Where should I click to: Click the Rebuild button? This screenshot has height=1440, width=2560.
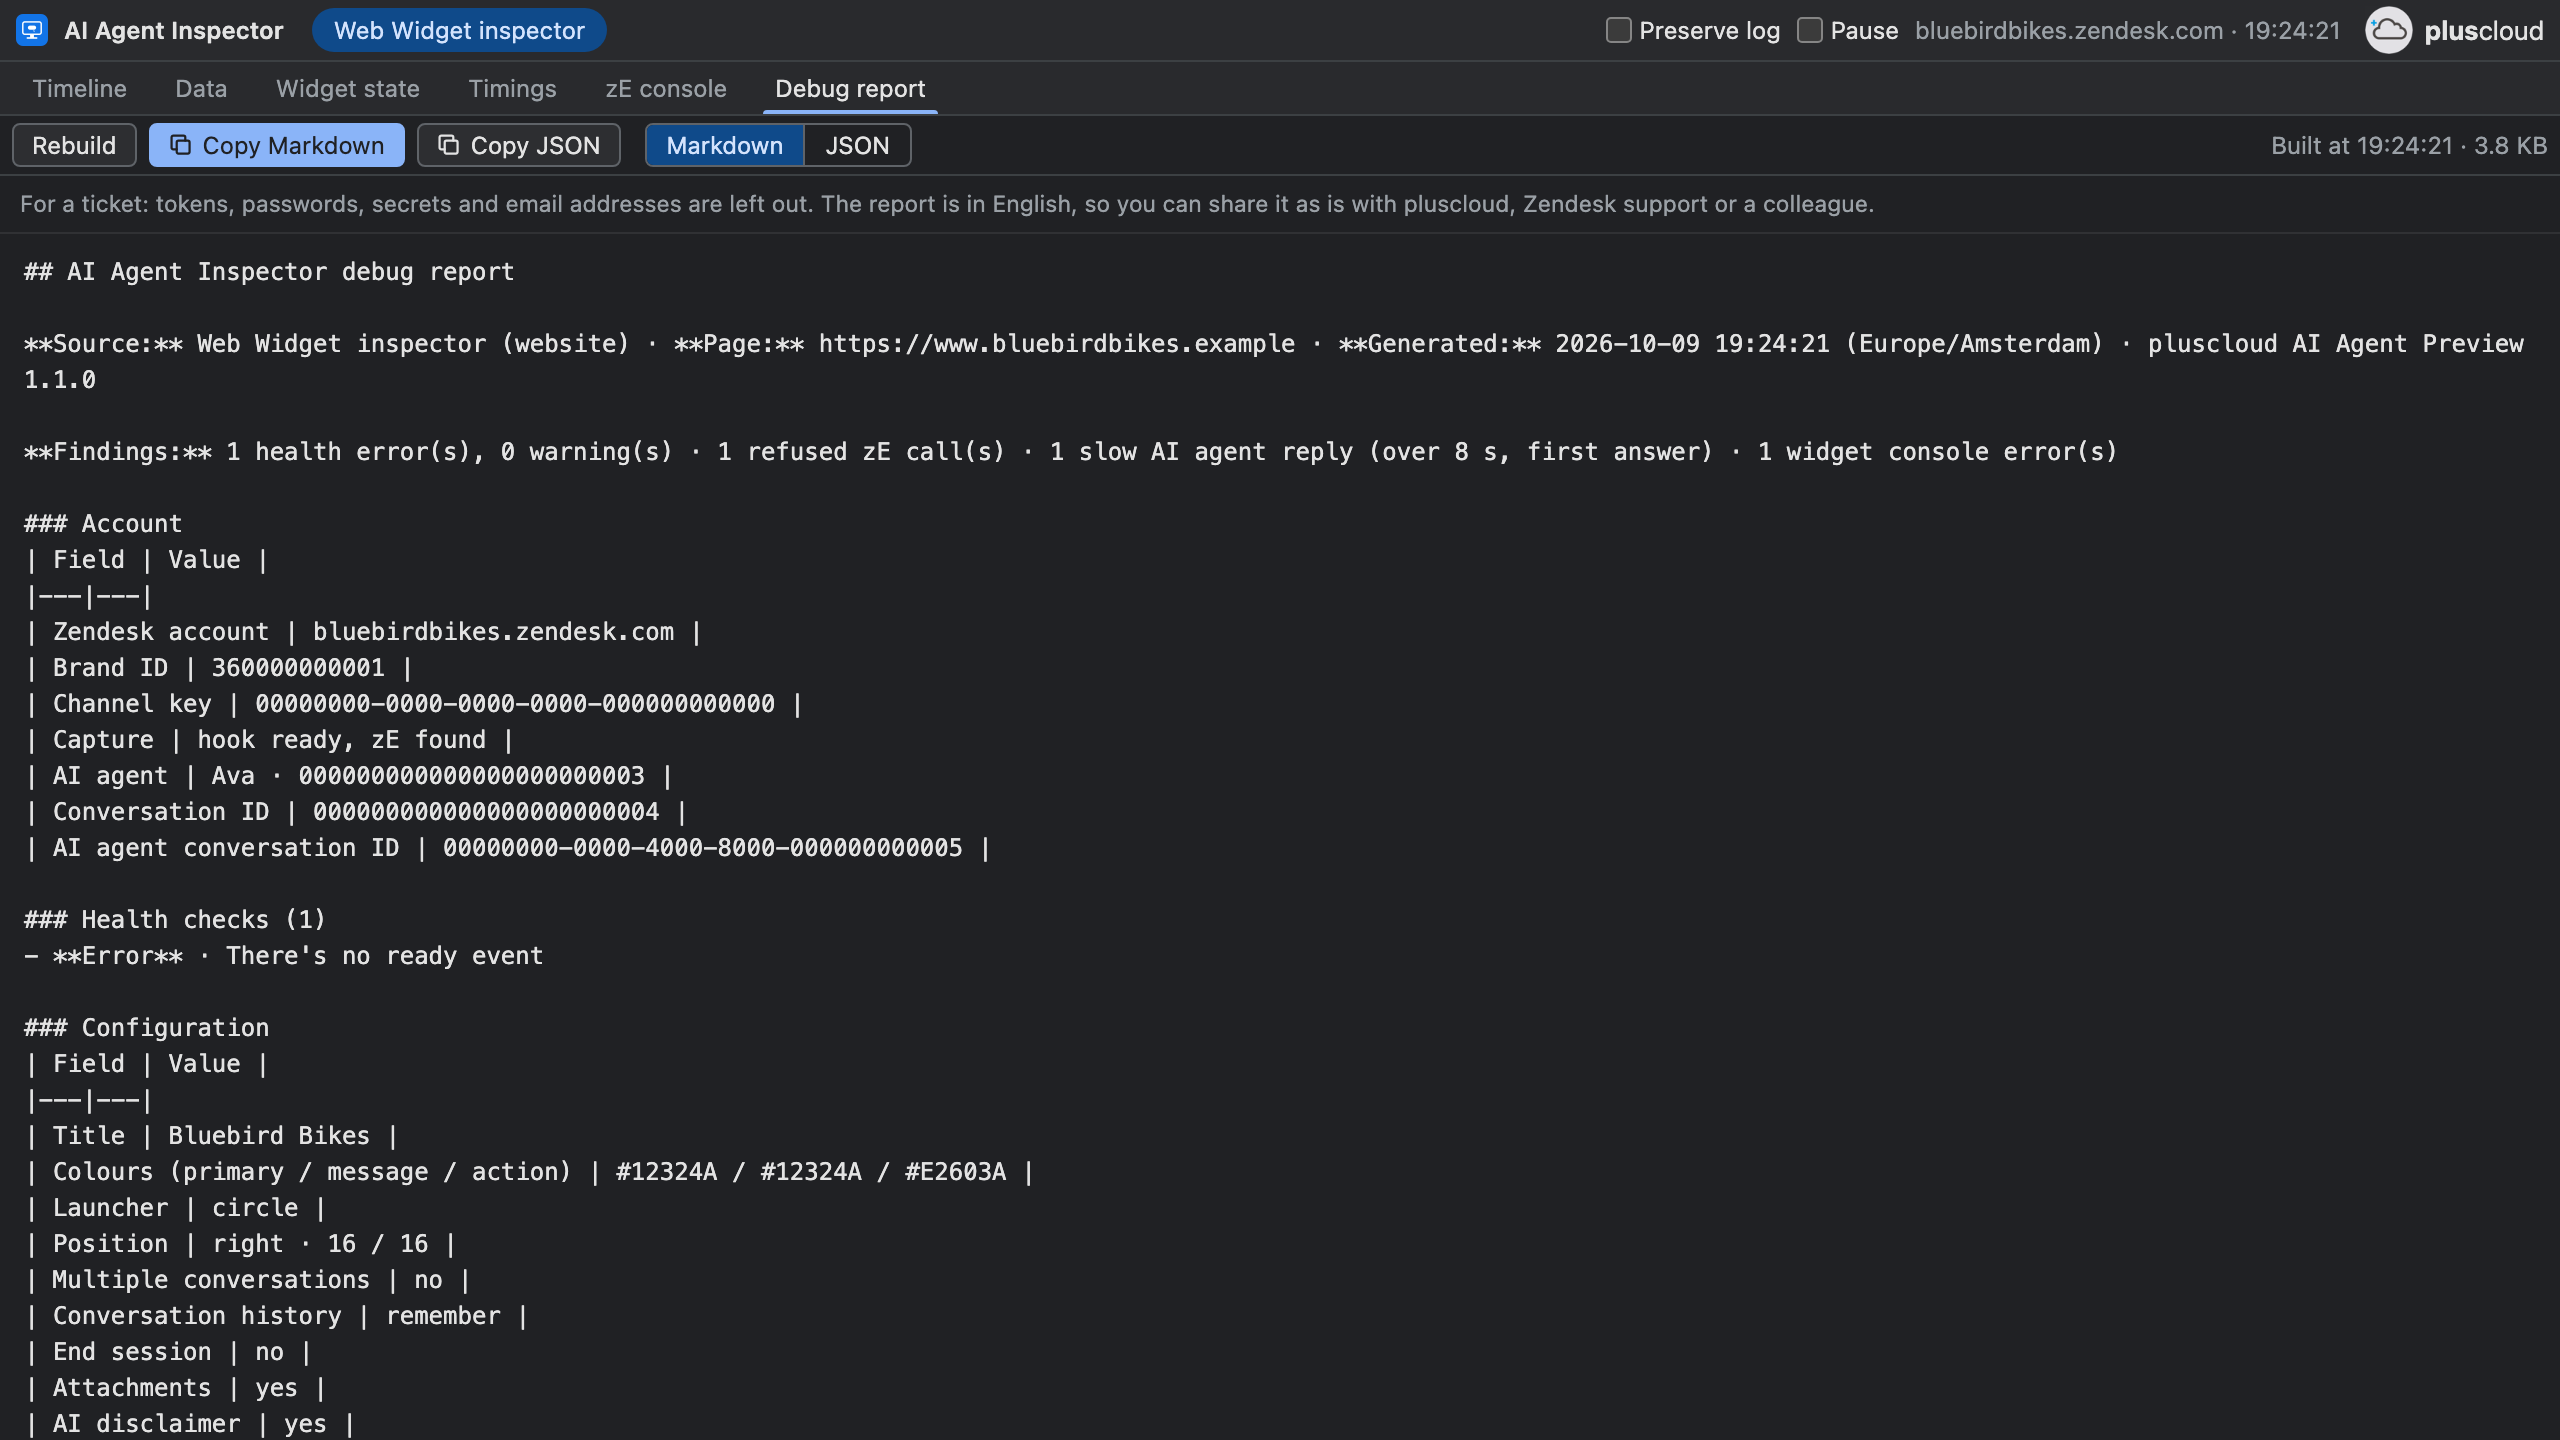click(x=74, y=145)
